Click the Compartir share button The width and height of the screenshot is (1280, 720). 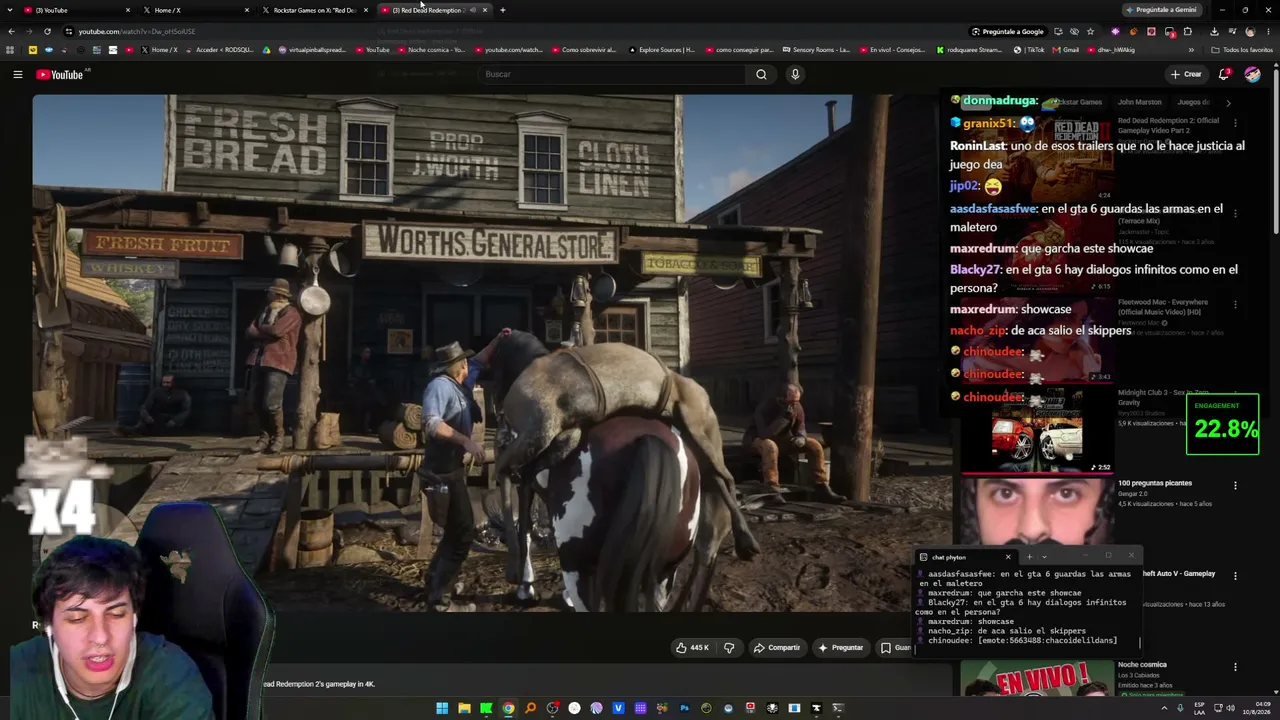click(776, 647)
